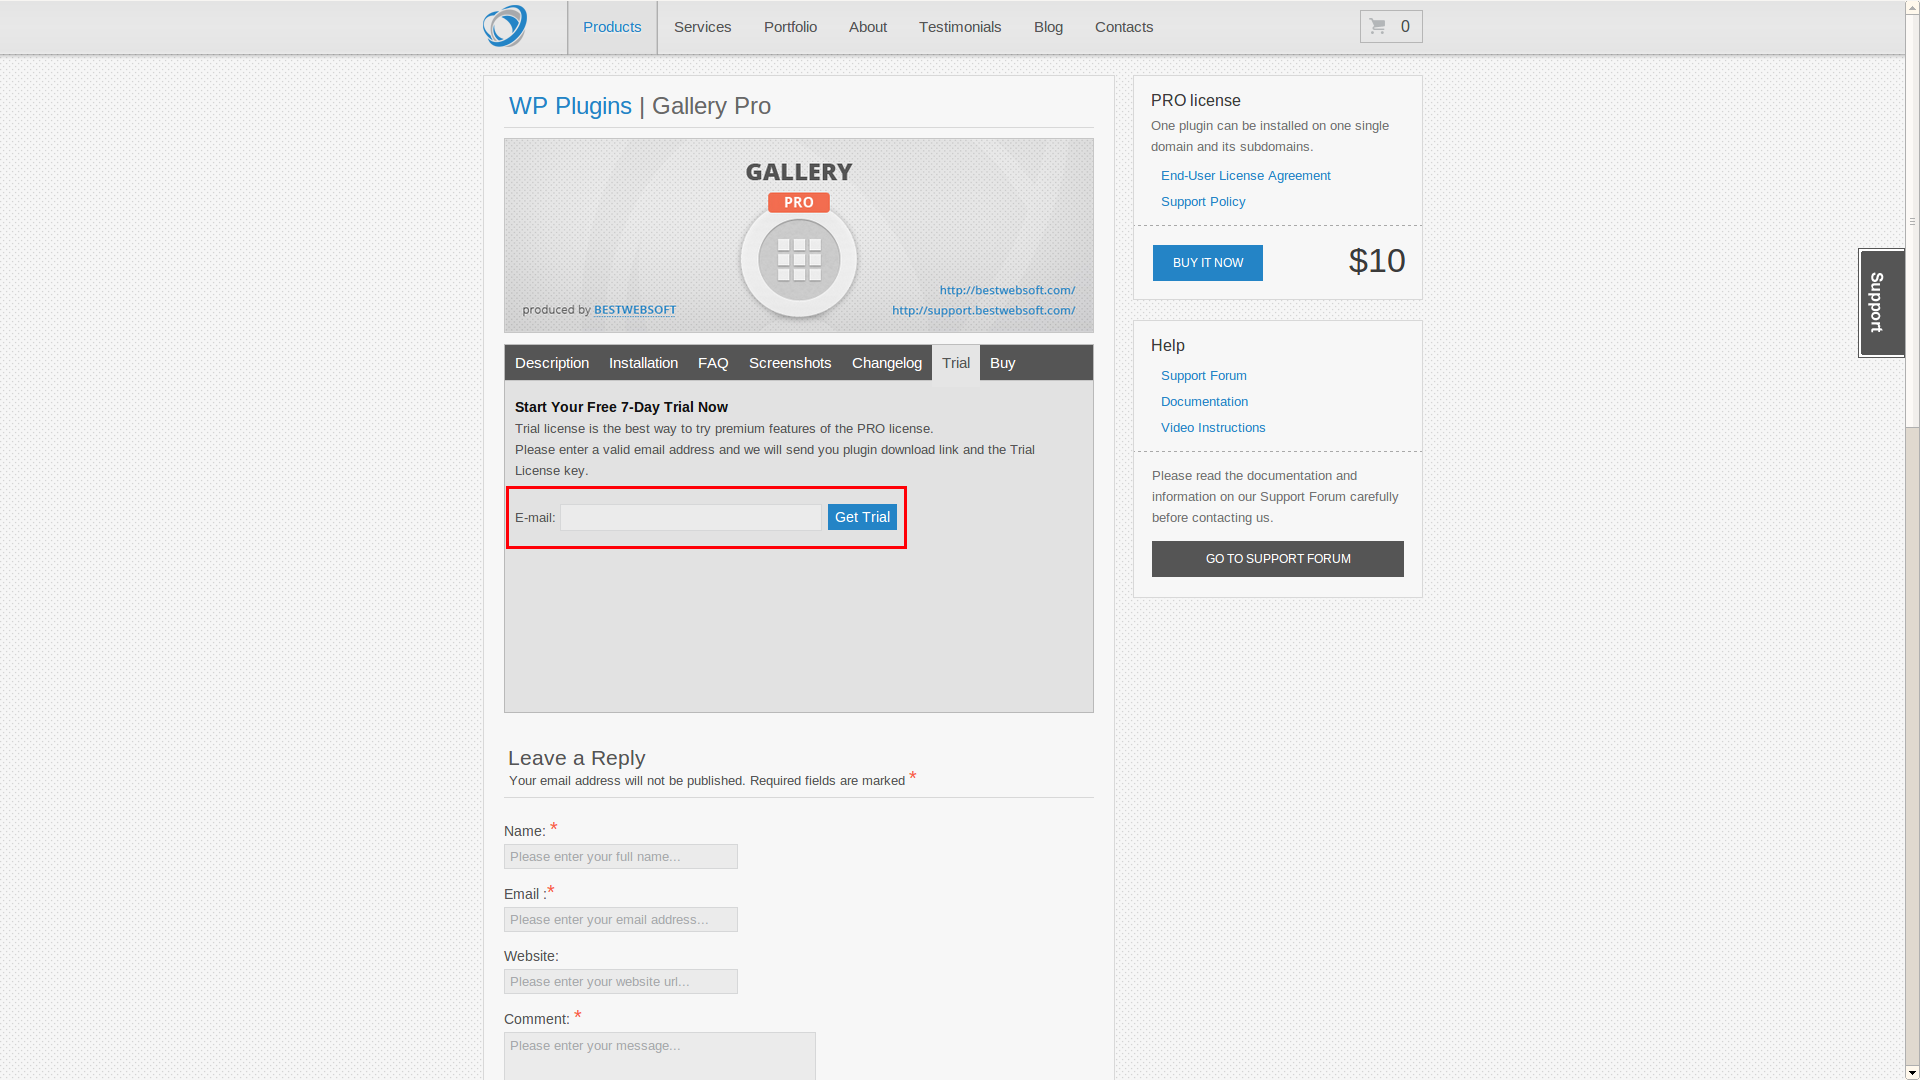
Task: Open the Portfolio page from navigation
Action: (x=790, y=27)
